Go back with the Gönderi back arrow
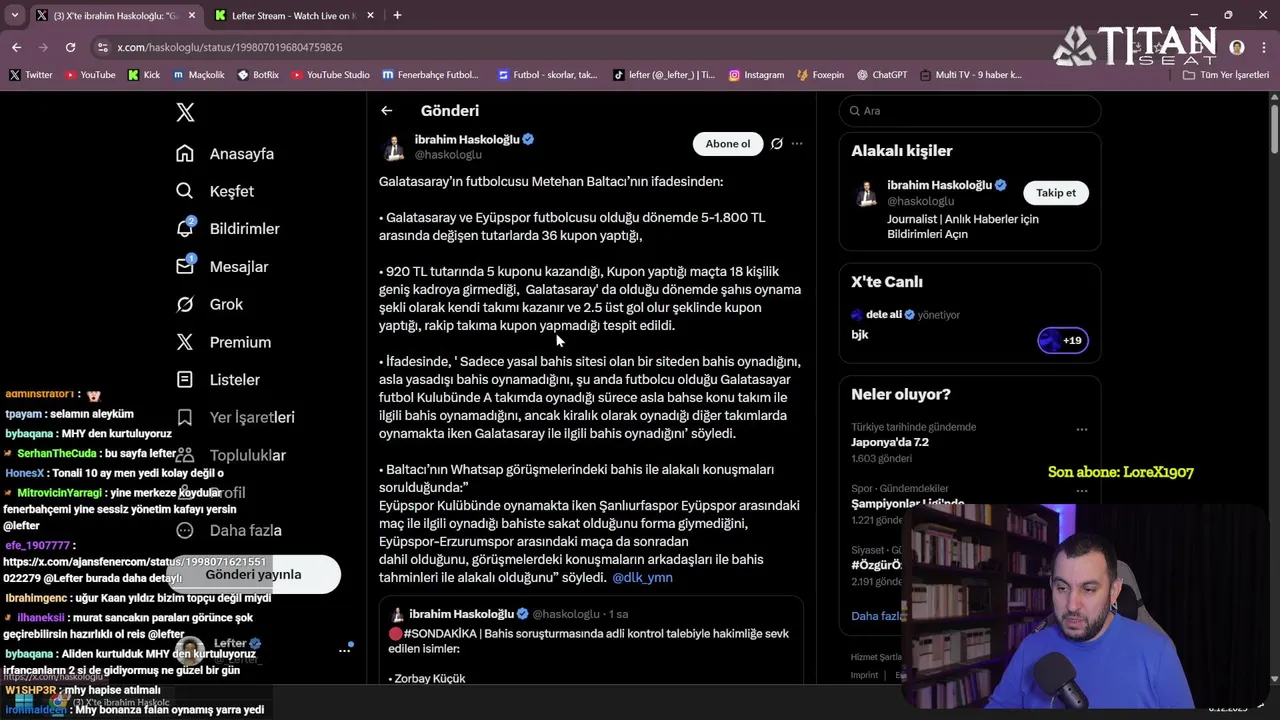1280x720 pixels. (386, 111)
